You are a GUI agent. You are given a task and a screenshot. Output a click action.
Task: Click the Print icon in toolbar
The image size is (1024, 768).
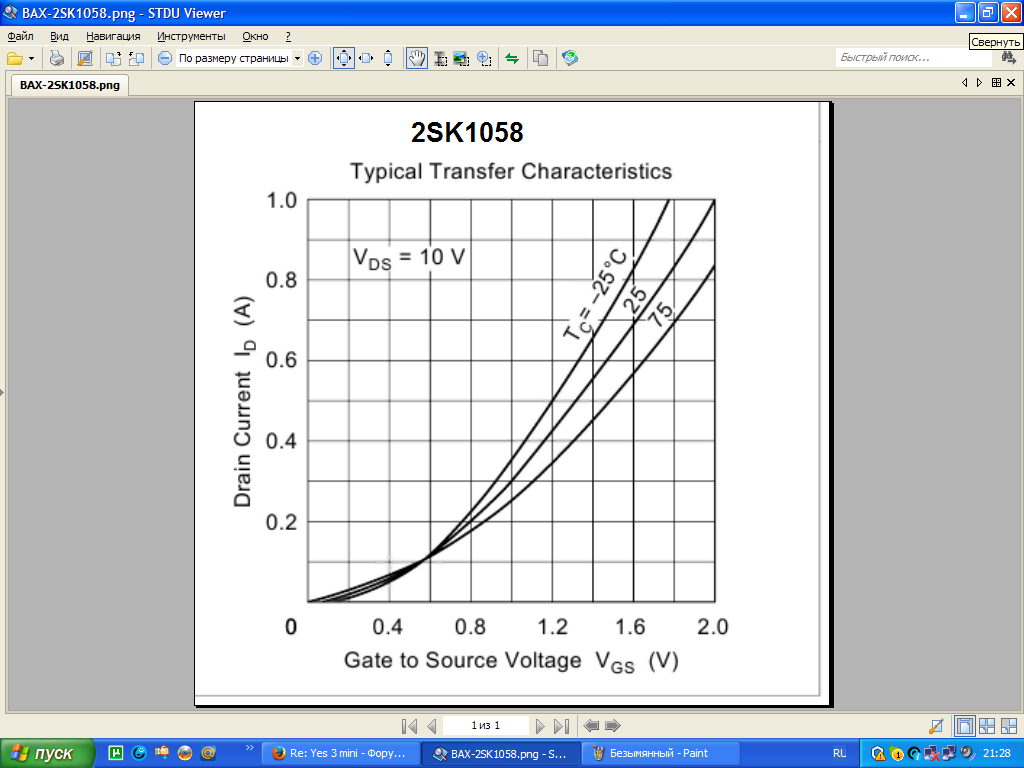[57, 59]
